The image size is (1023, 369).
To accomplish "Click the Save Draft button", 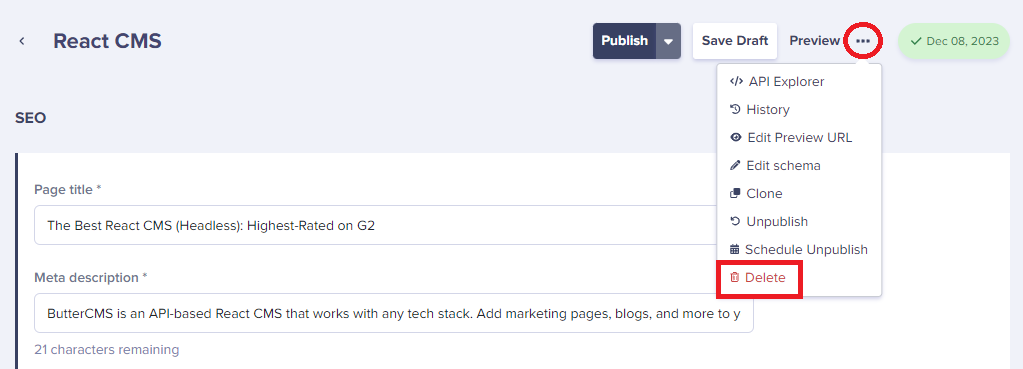I will click(735, 41).
